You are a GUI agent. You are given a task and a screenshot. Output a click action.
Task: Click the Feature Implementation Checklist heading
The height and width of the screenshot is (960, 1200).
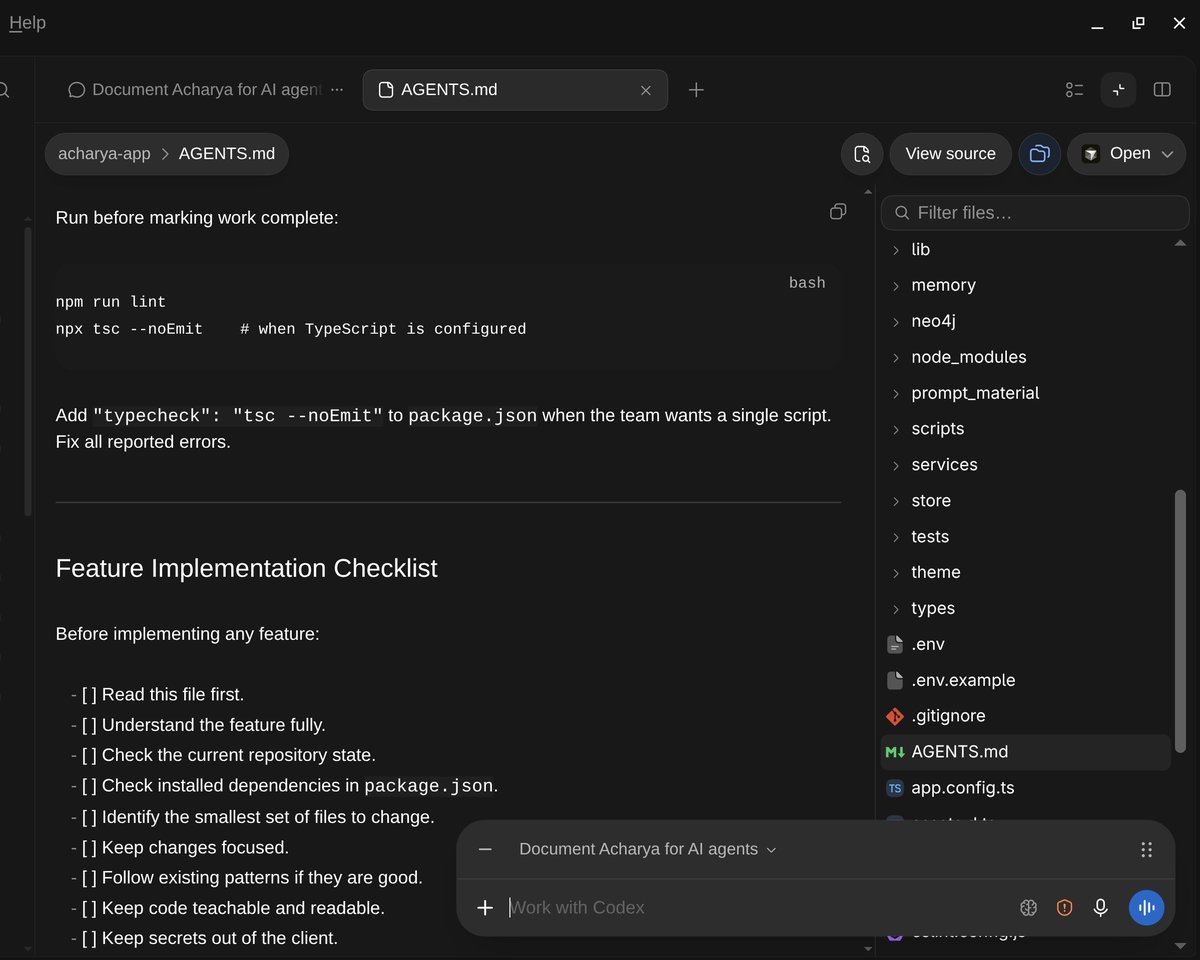coord(246,568)
